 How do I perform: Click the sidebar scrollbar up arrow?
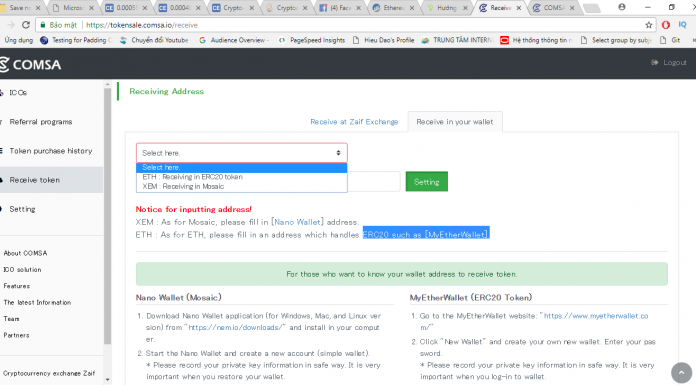(107, 84)
